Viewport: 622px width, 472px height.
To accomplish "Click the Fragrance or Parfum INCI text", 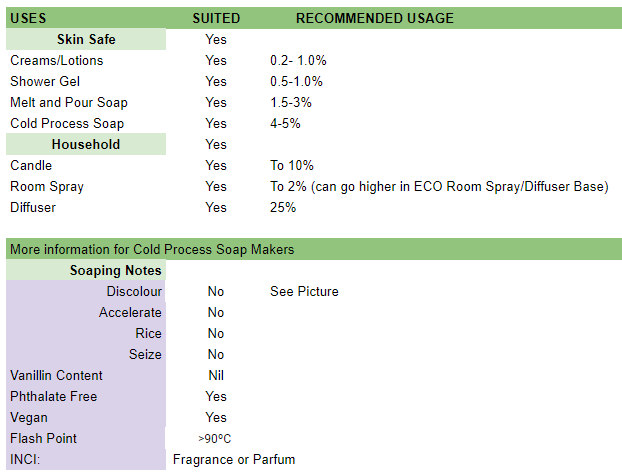I will coord(234,460).
